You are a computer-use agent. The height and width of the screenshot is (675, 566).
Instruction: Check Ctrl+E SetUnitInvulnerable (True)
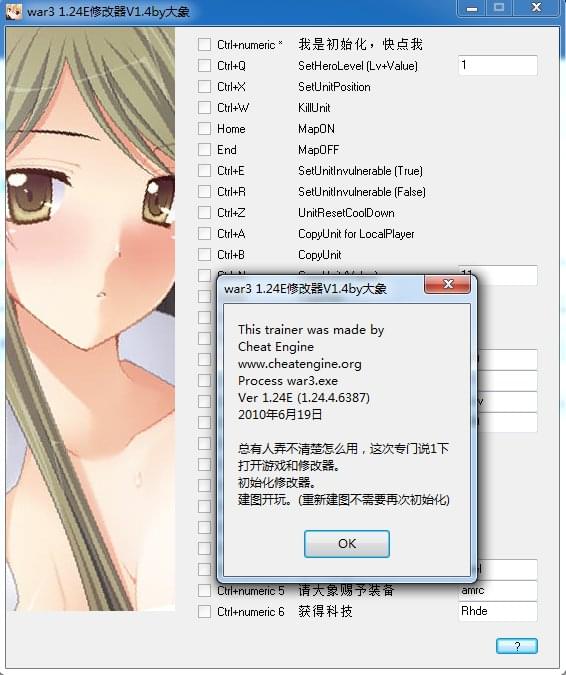(204, 170)
